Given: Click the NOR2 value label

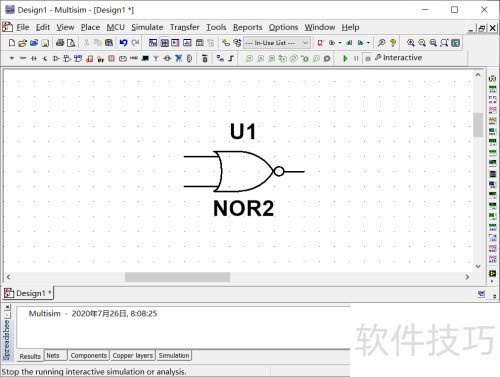Looking at the screenshot, I should pos(244,208).
